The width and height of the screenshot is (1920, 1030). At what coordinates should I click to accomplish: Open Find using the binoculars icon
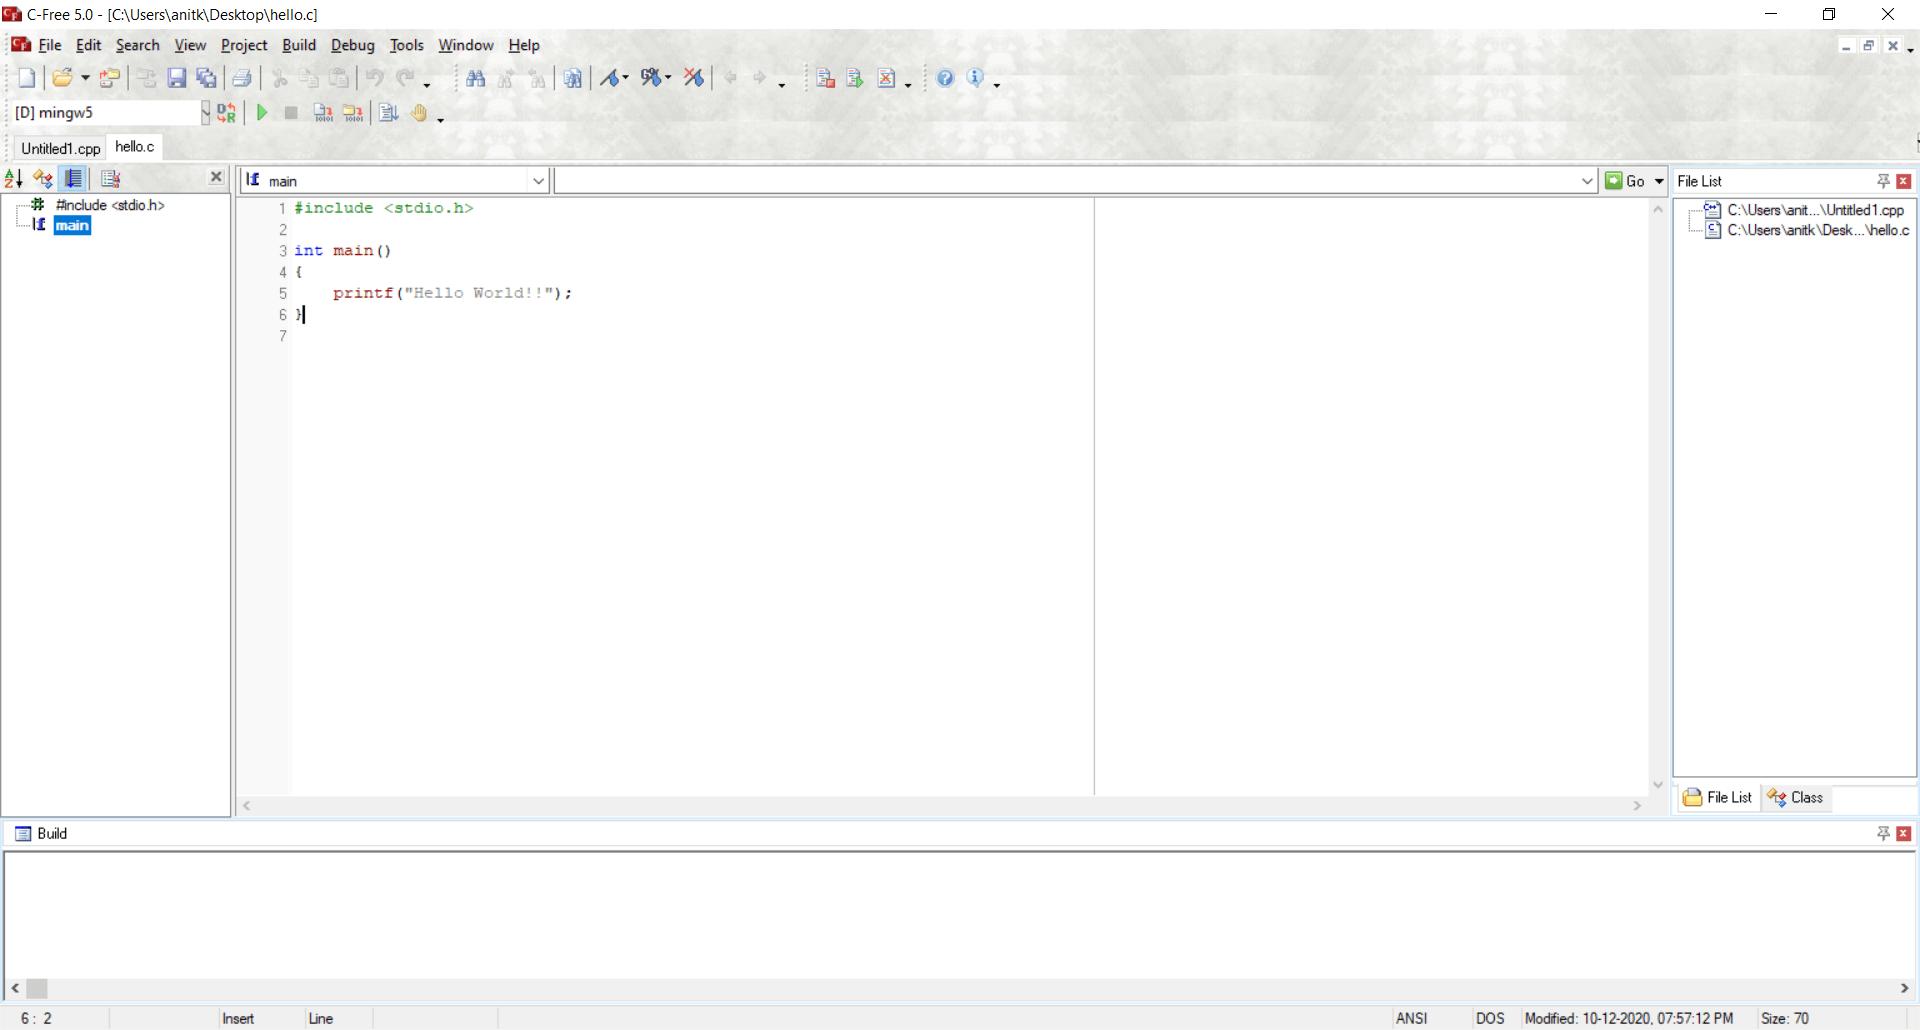tap(476, 78)
